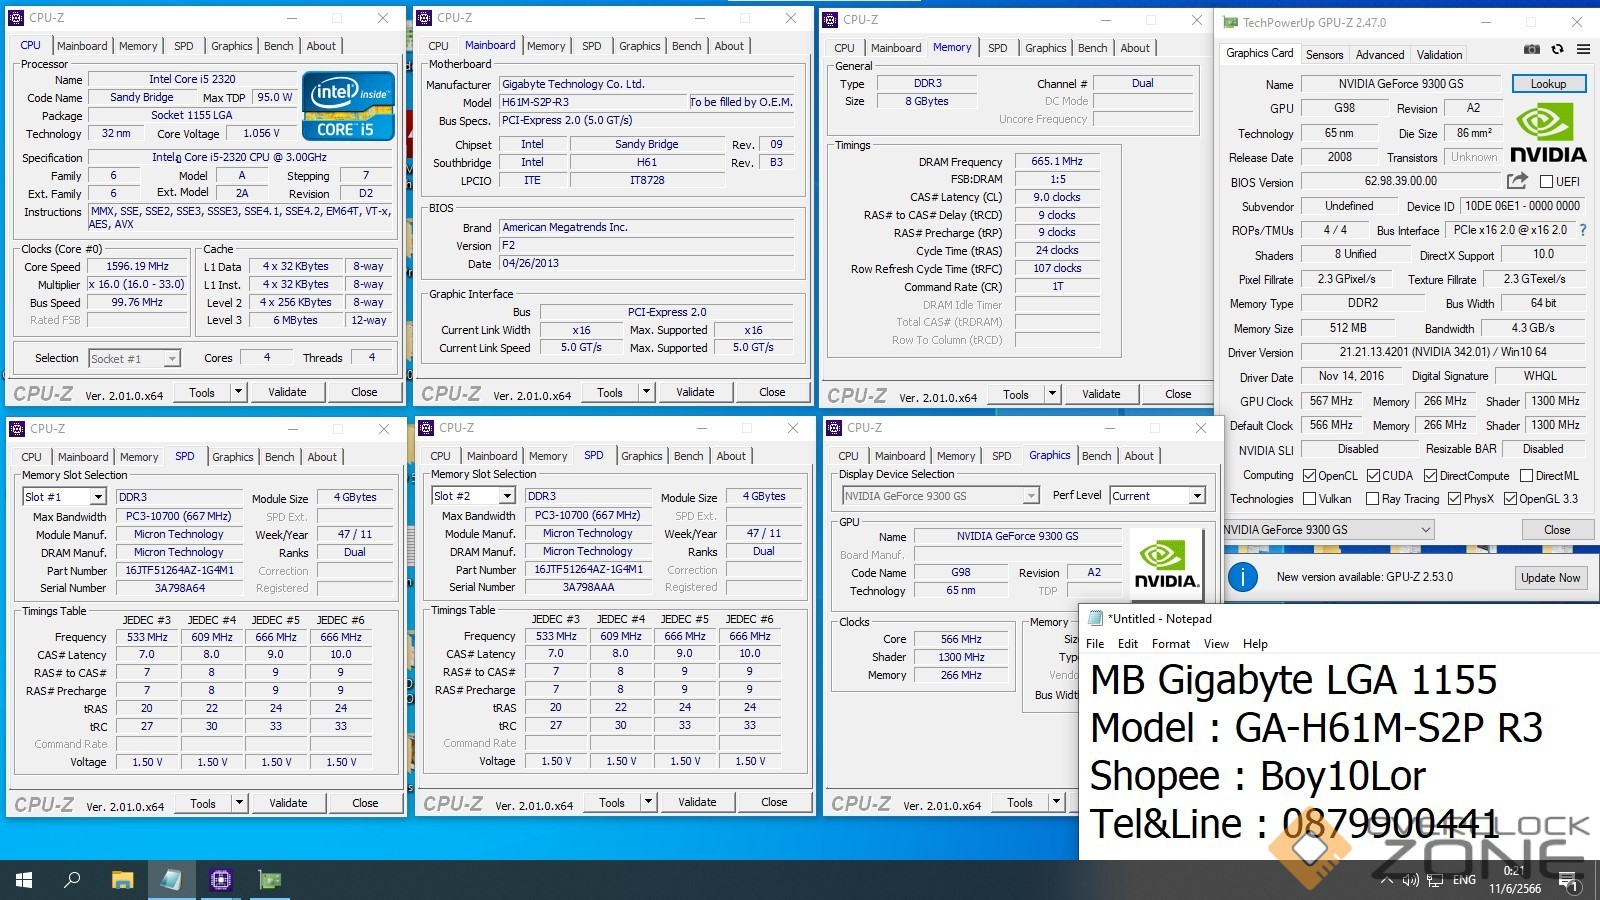This screenshot has height=900, width=1600.
Task: Switch to the Sensors tab in GPU-Z
Action: (1324, 55)
